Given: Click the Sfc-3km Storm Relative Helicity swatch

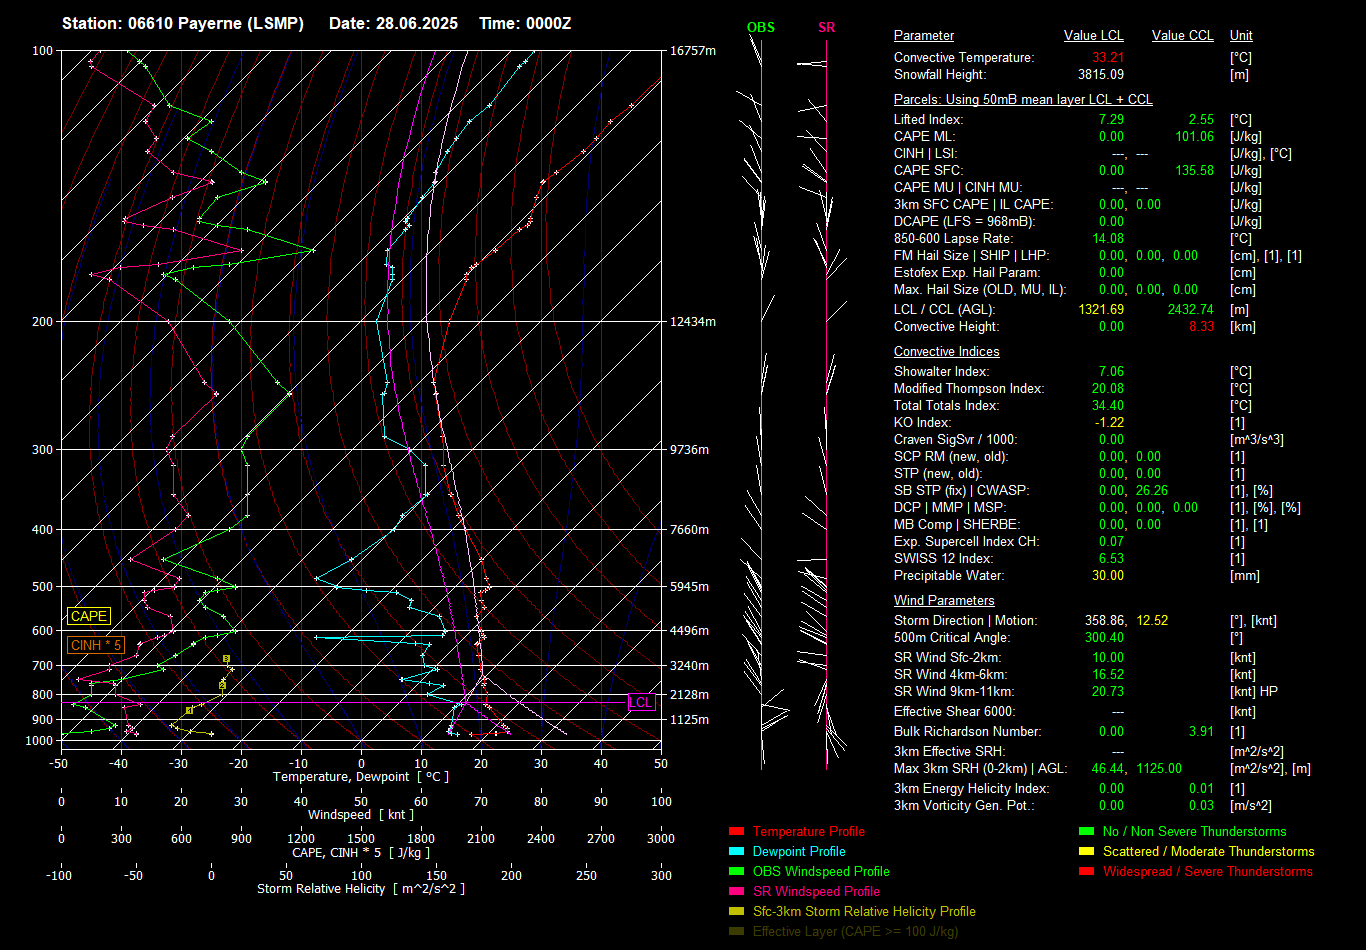Looking at the screenshot, I should (x=737, y=912).
